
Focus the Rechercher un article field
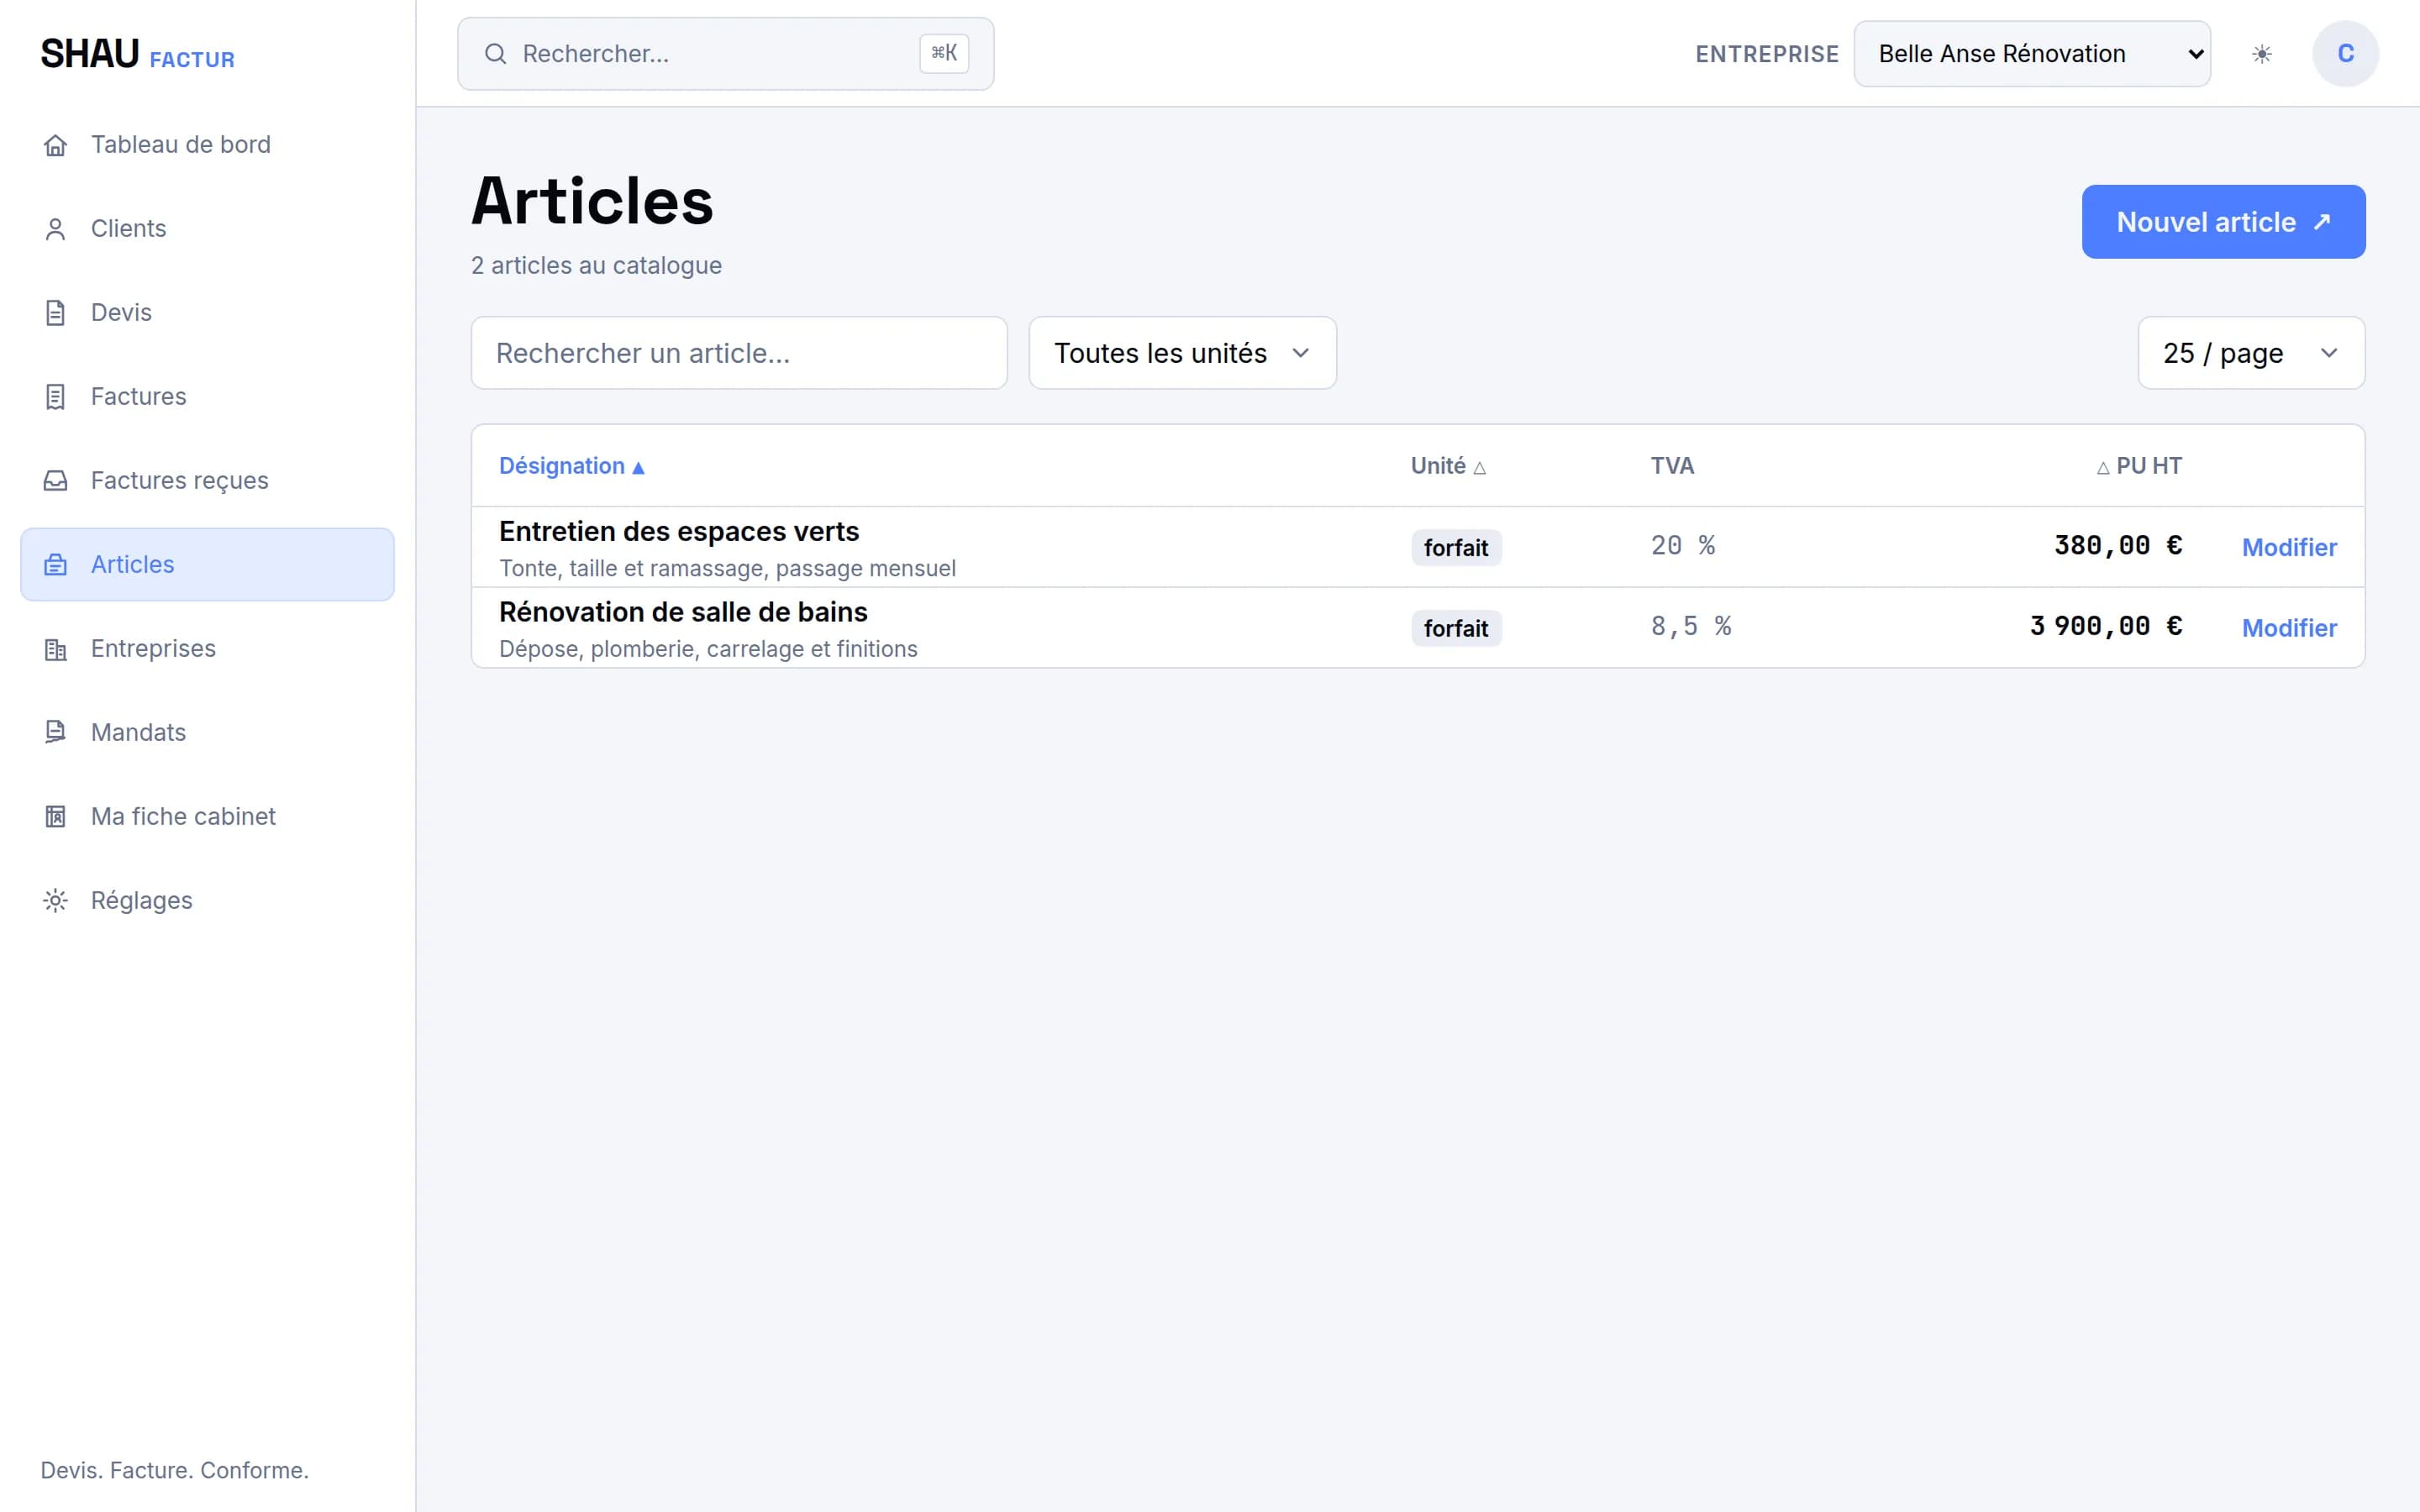pos(739,353)
